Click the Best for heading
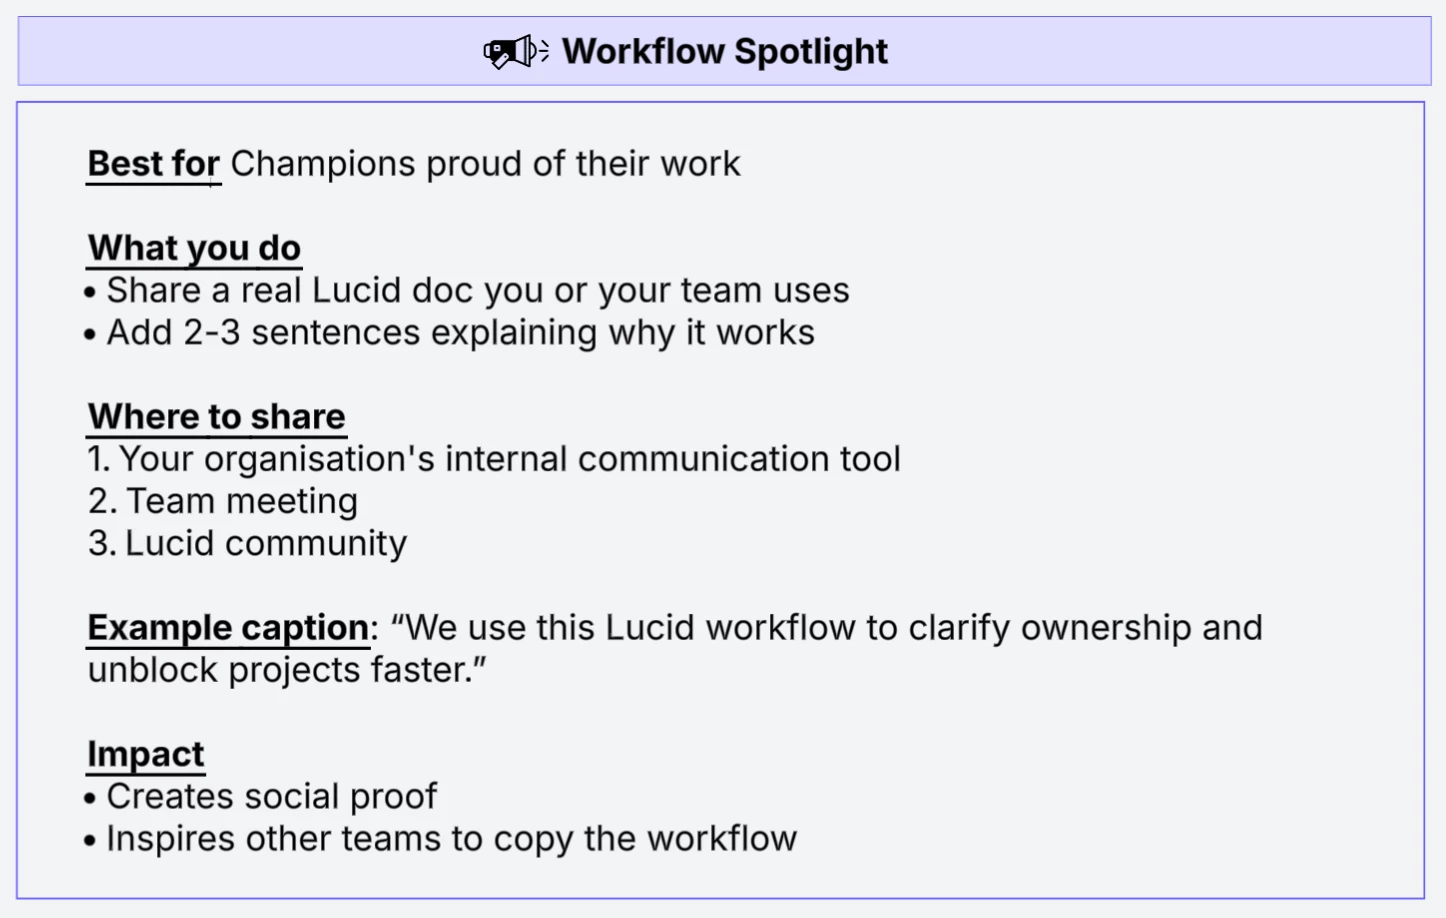1446x918 pixels. click(153, 164)
